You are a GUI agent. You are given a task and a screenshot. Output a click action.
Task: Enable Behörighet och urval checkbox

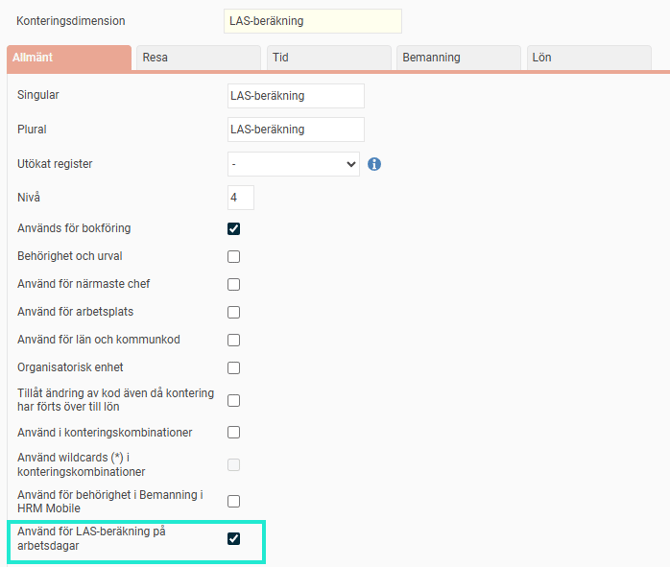[234, 256]
